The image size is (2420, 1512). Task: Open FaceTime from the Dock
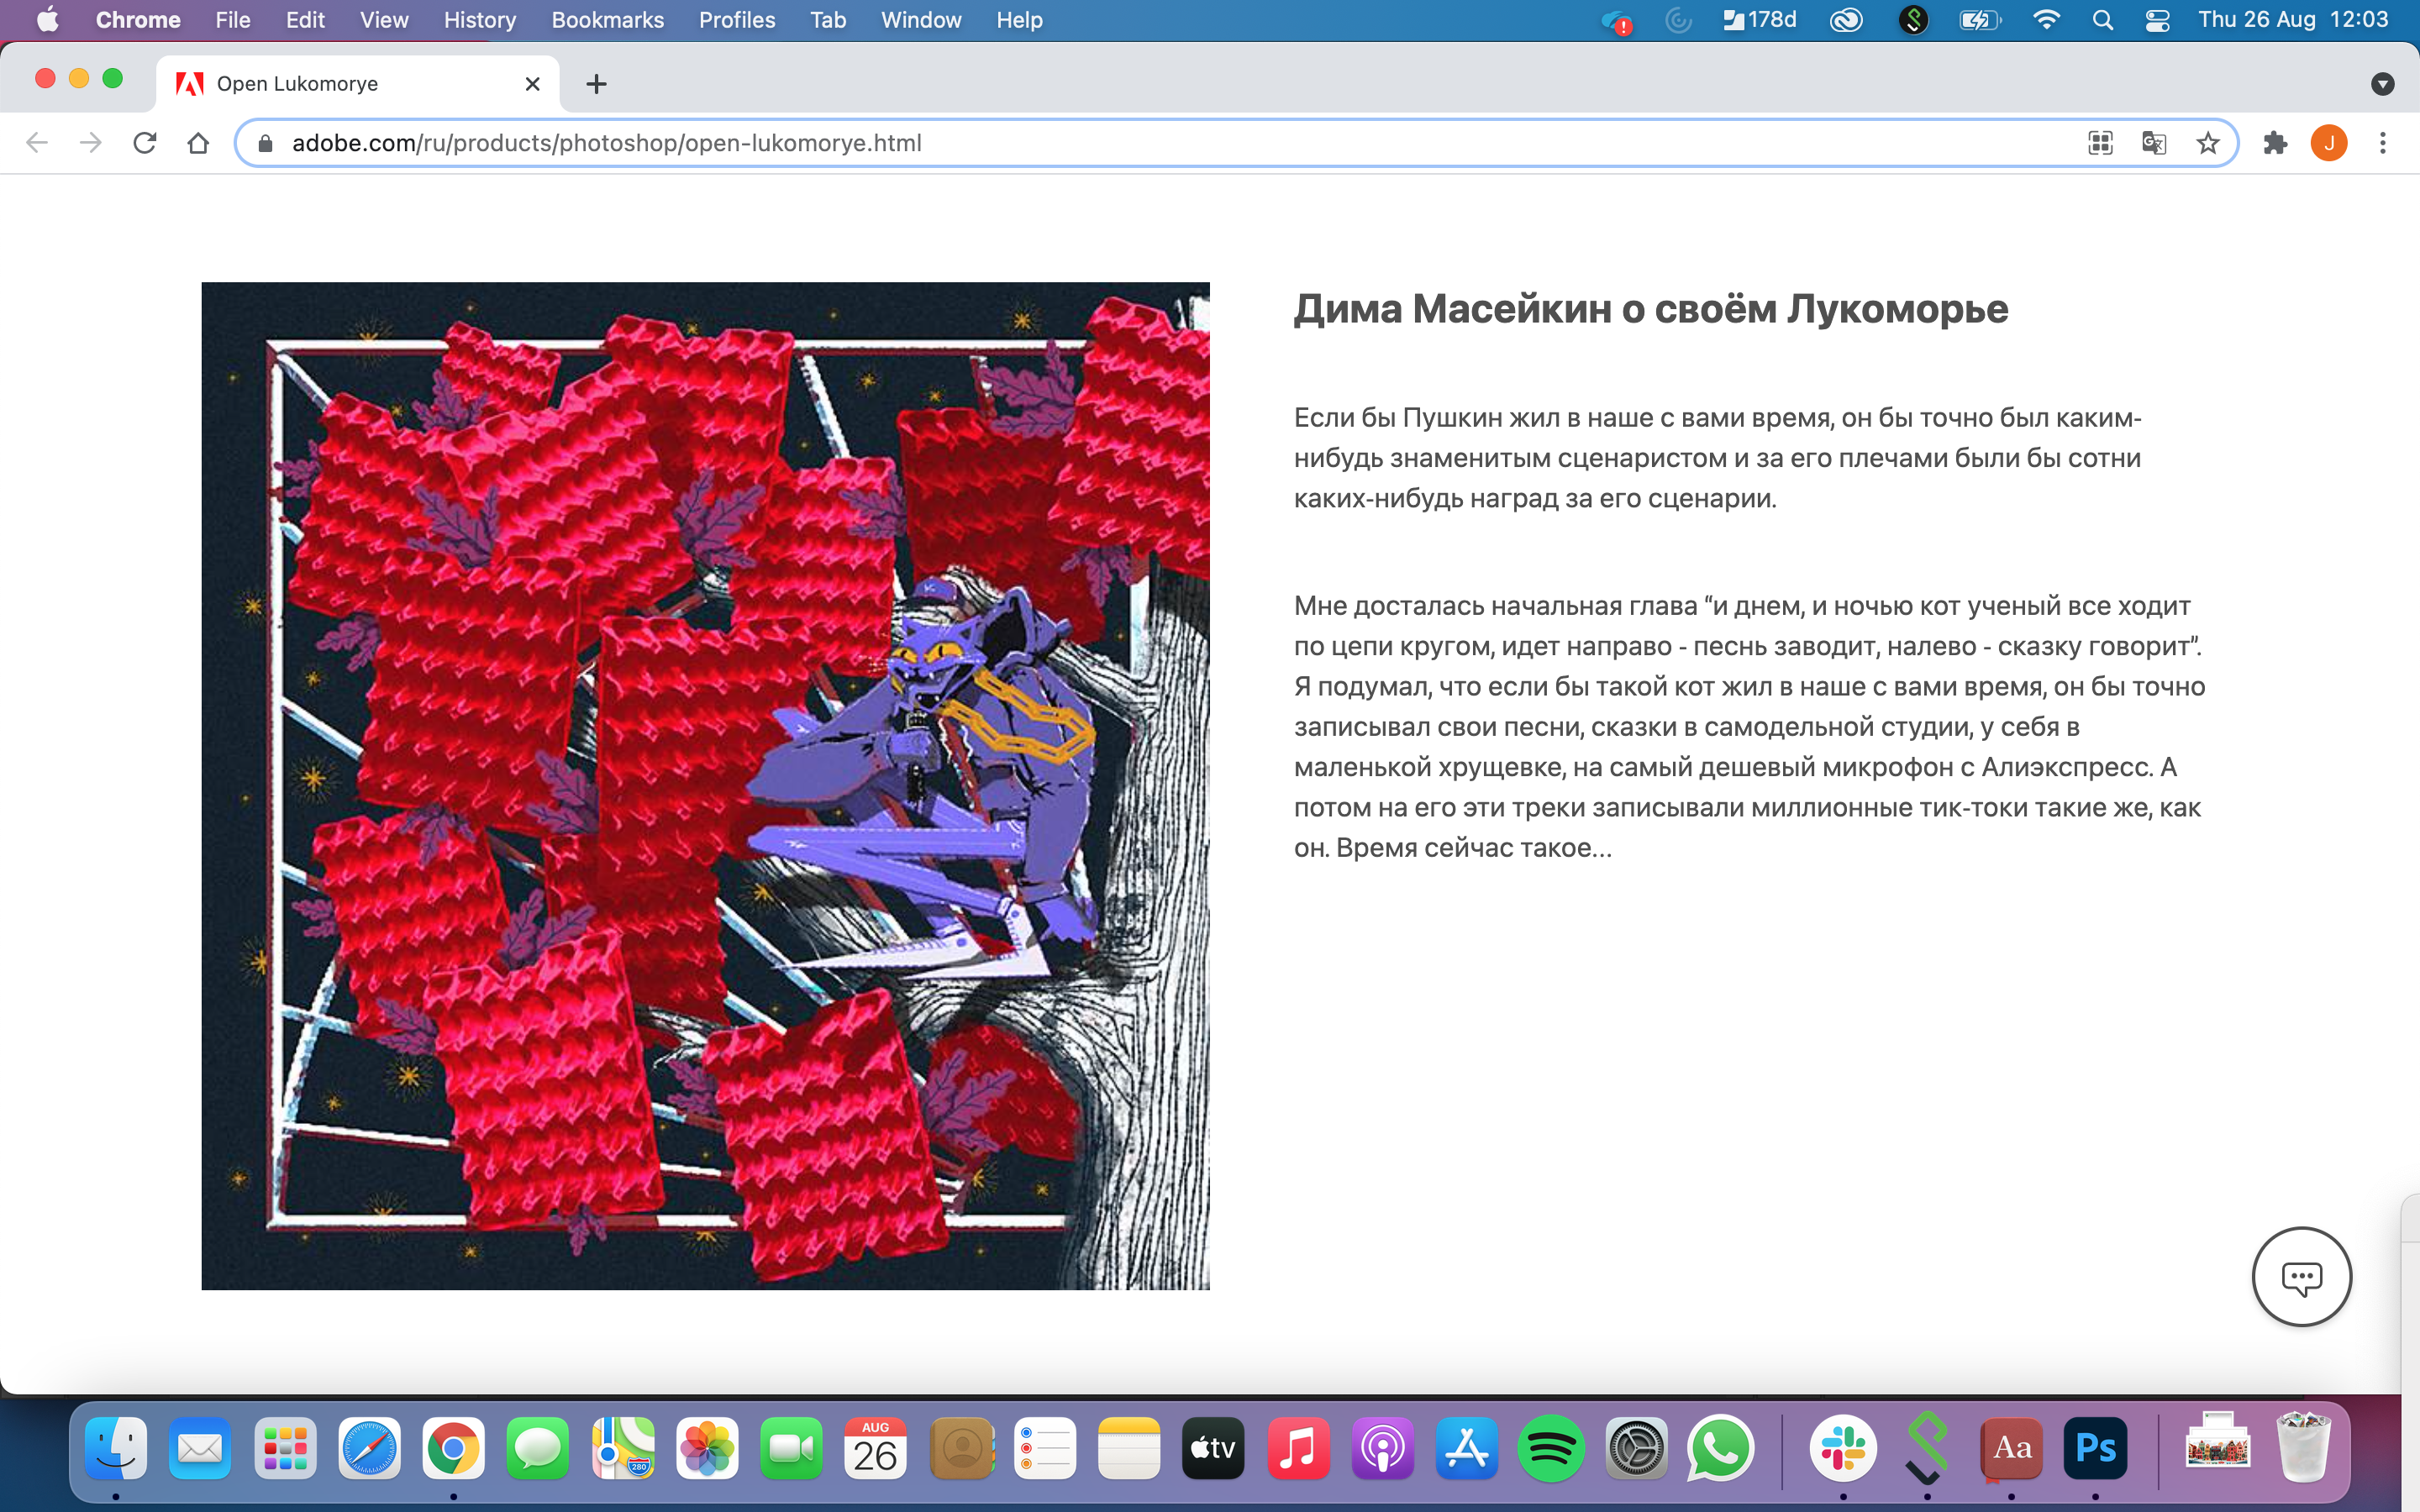(791, 1448)
